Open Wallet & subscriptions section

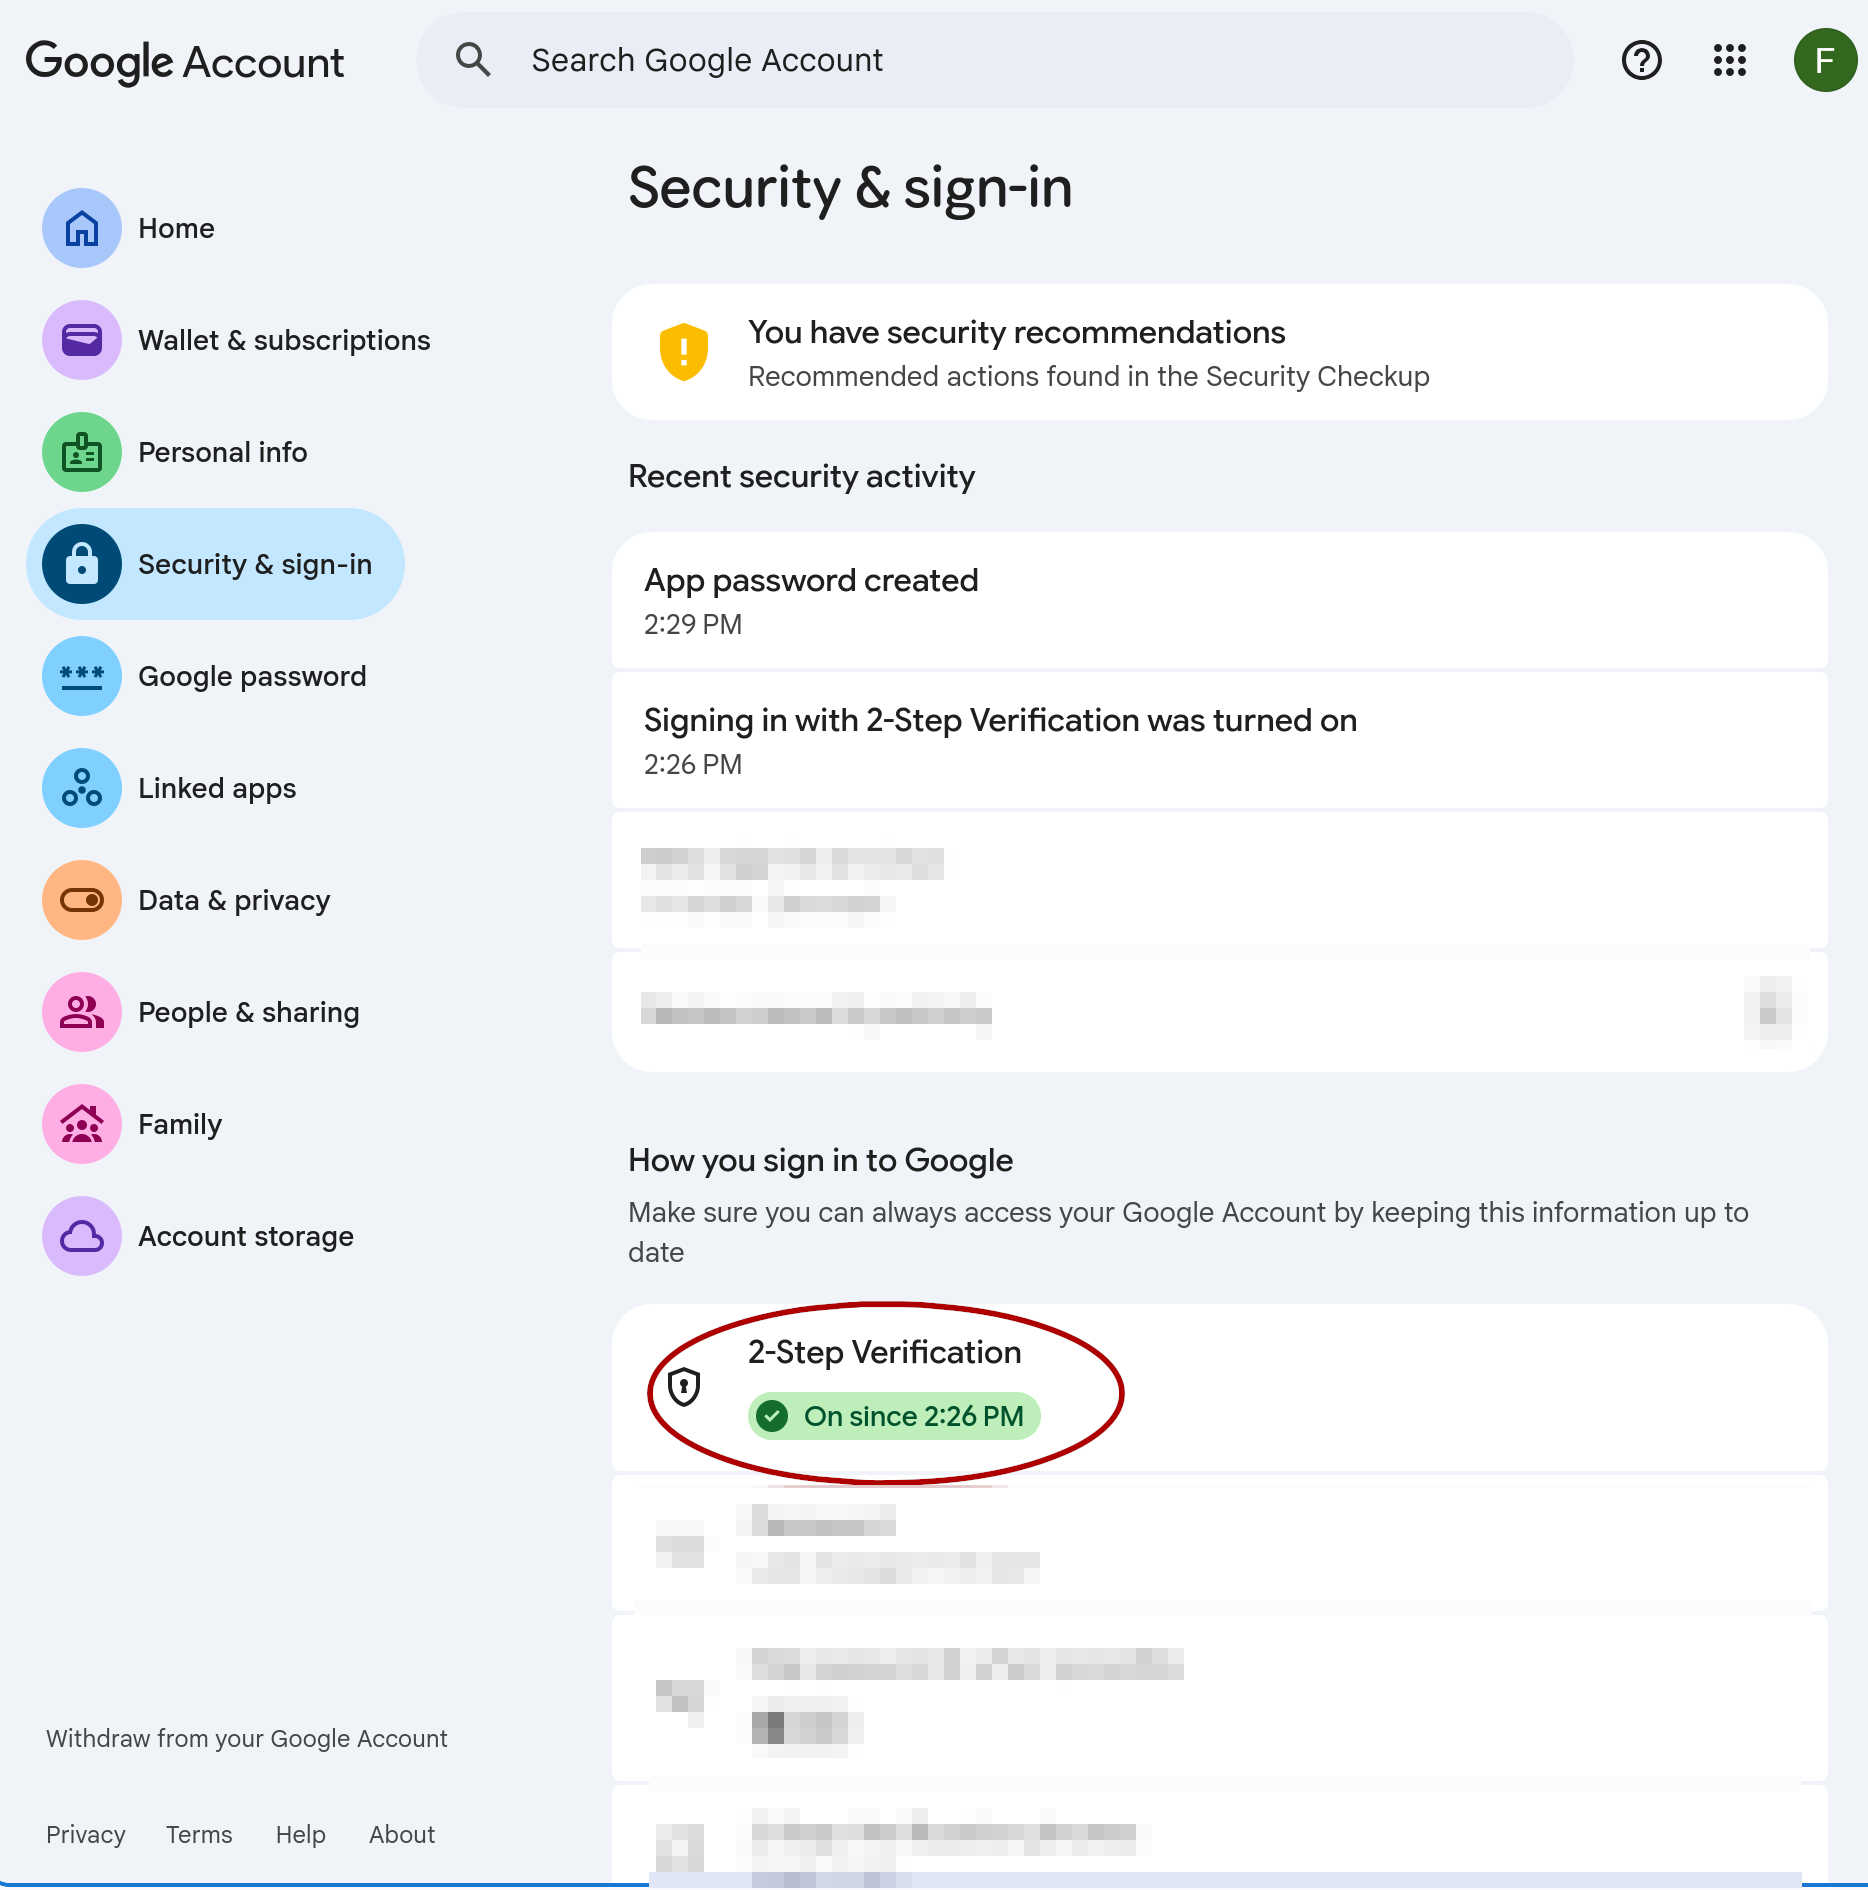click(x=284, y=340)
